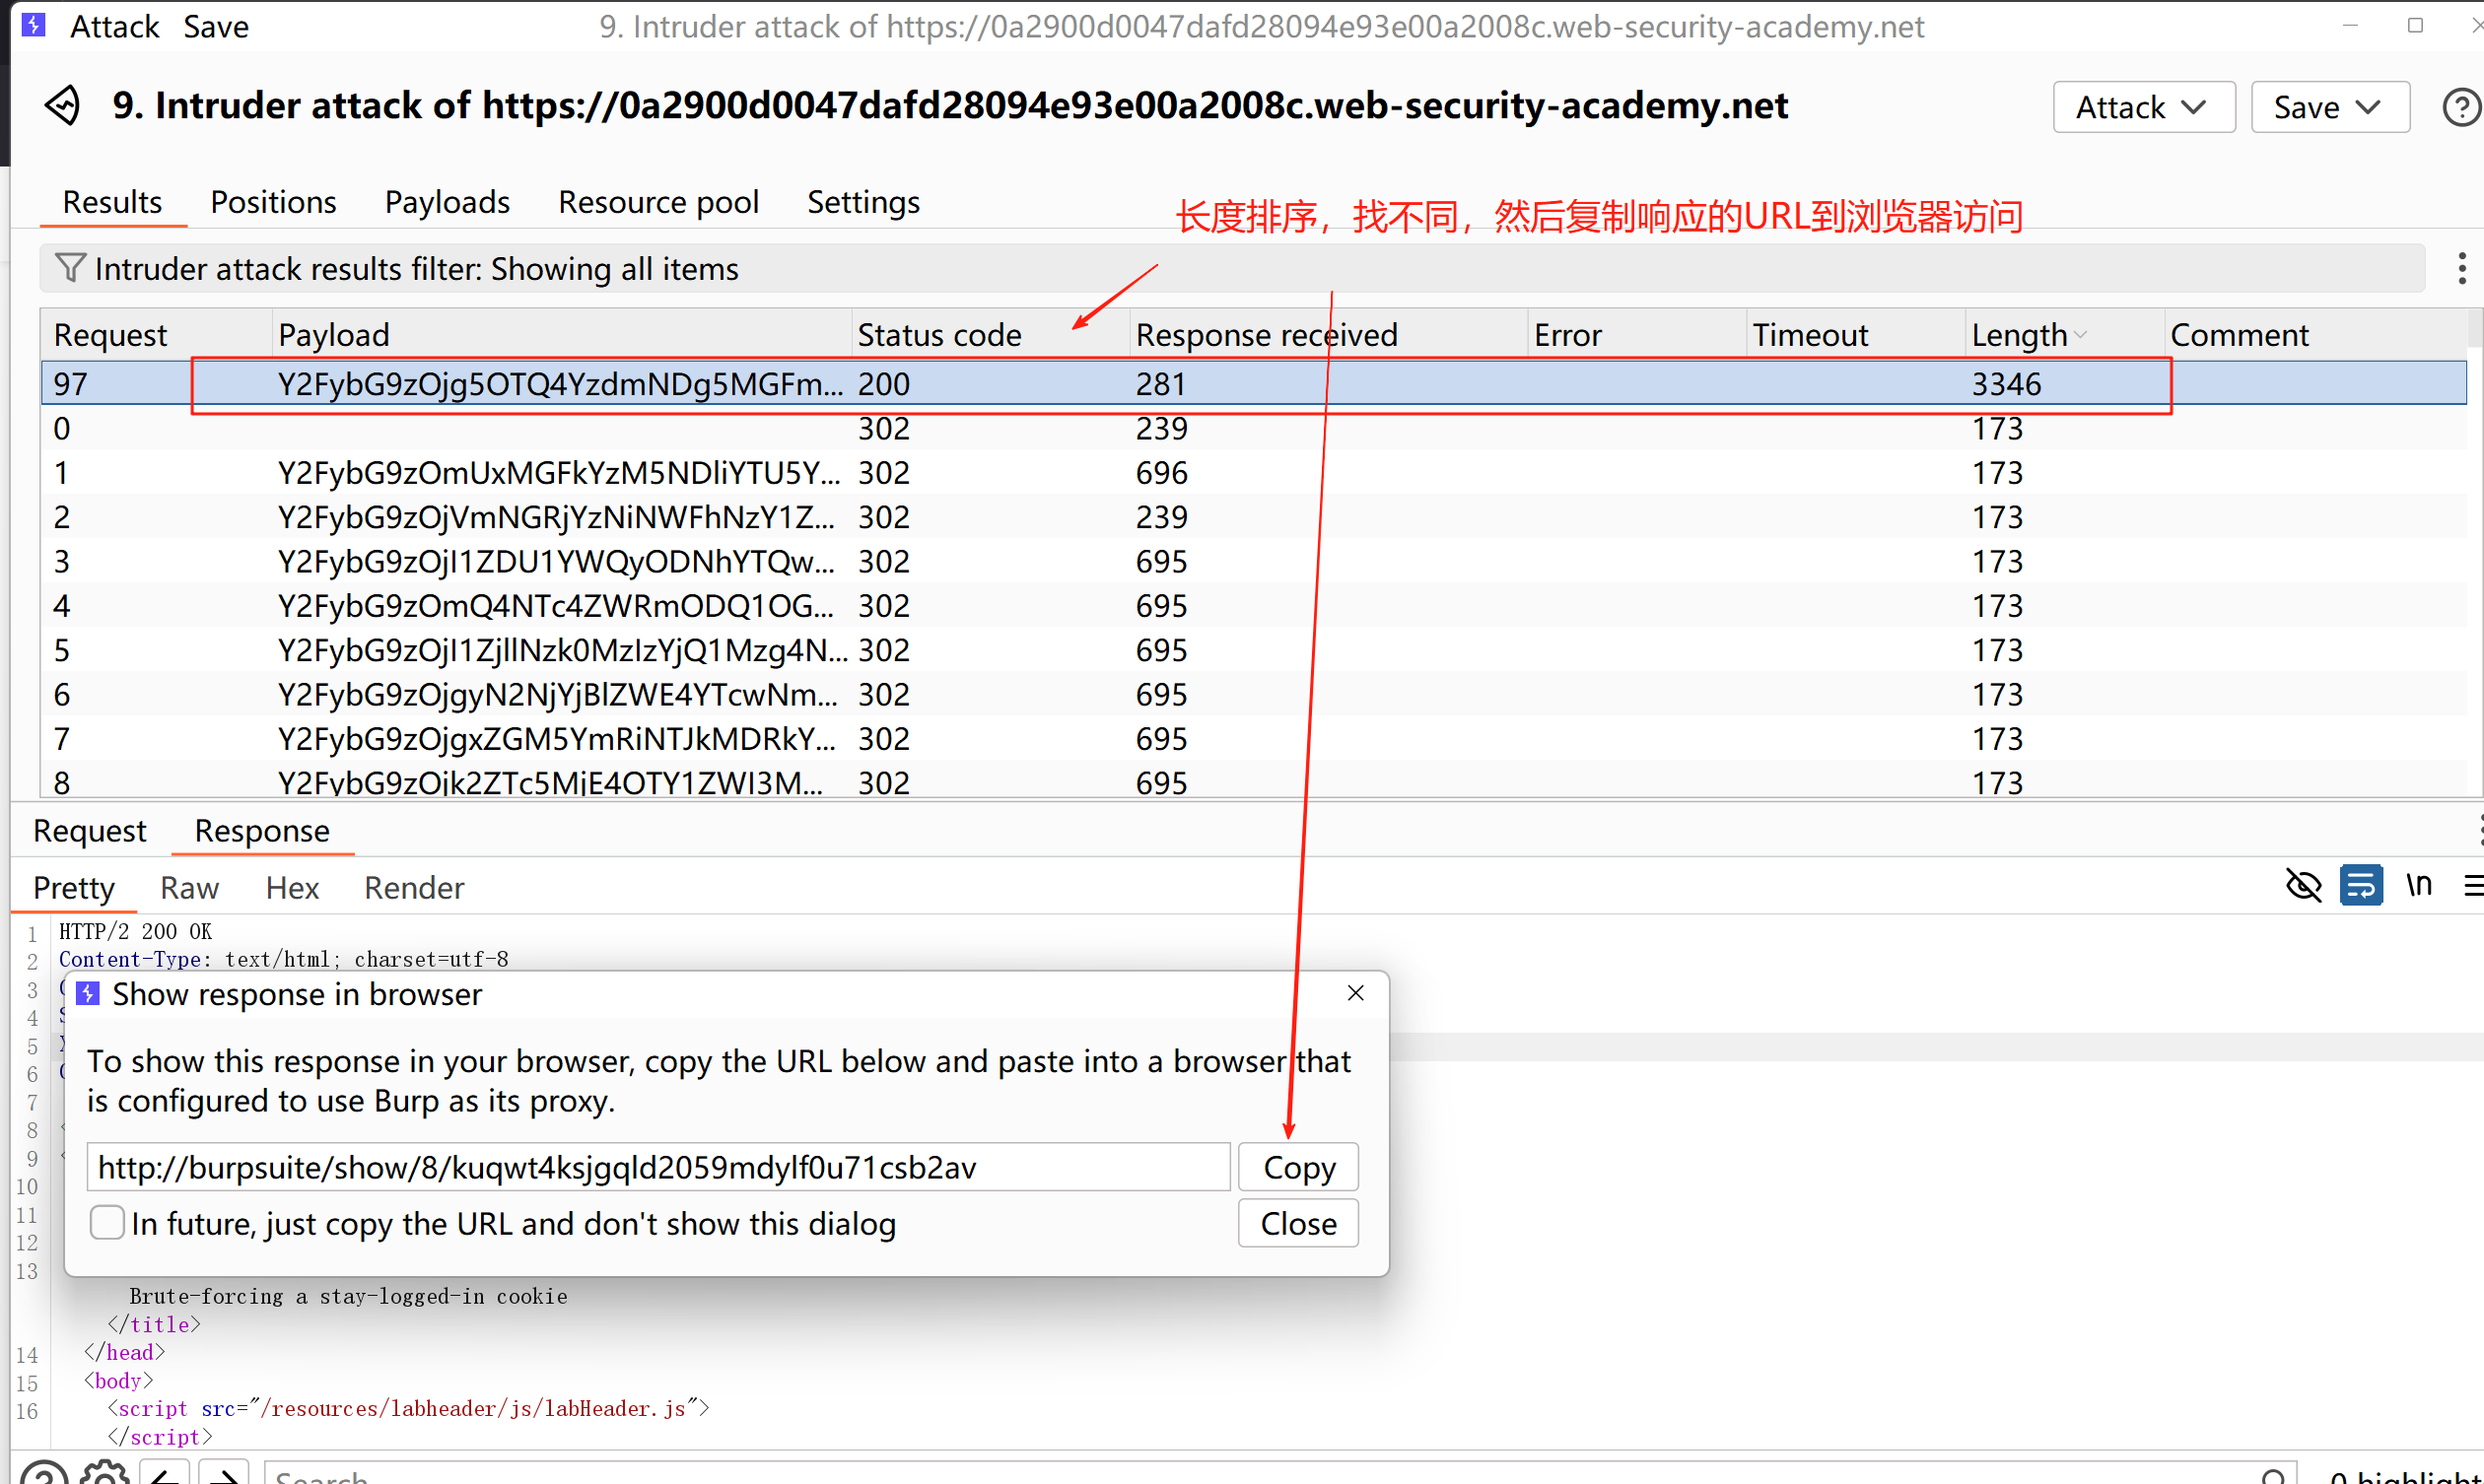The image size is (2484, 1484).
Task: Click the send-to-back arrow icon beside attack title
Action: [62, 105]
